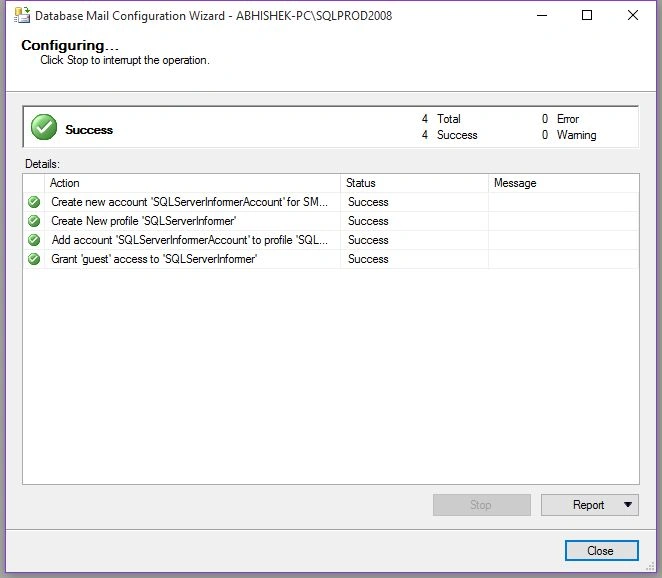Click the 'Configuring...' heading
Image resolution: width=662 pixels, height=578 pixels.
pyautogui.click(x=70, y=46)
